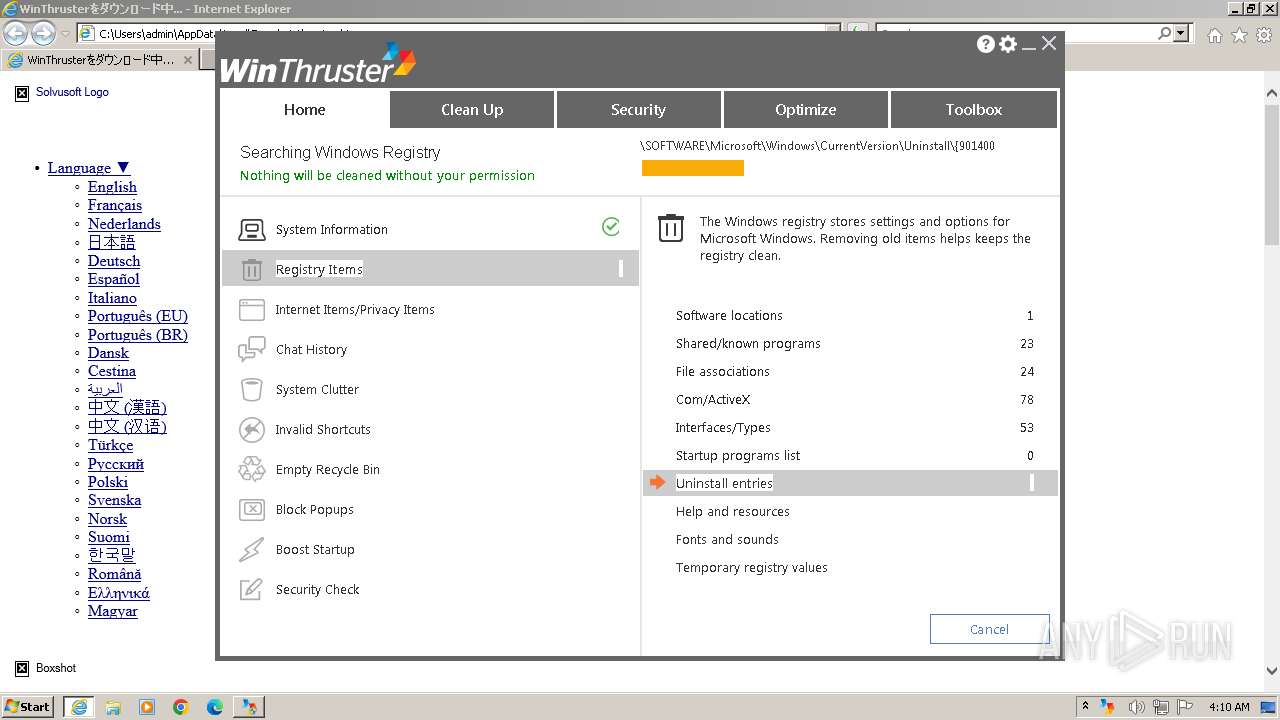
Task: Choose Magyar language link
Action: (x=113, y=611)
